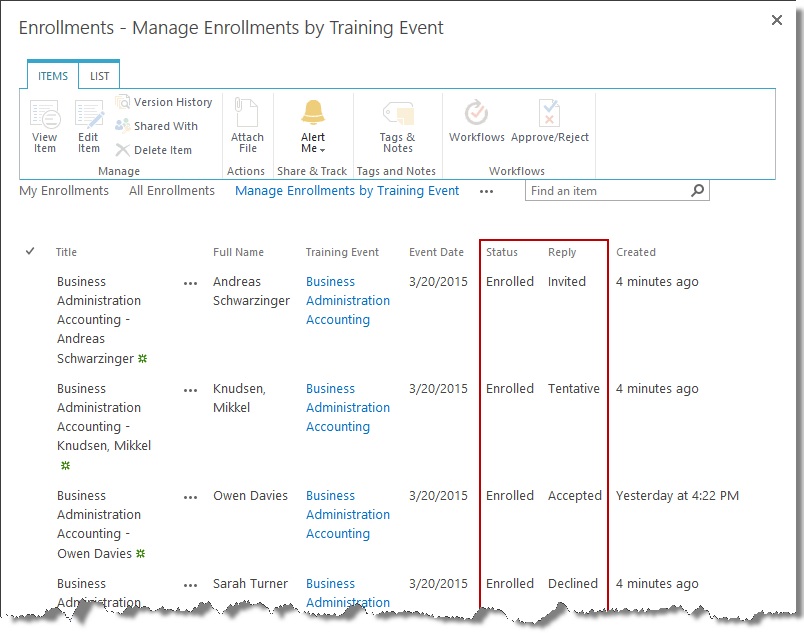Click the View Item icon
This screenshot has width=804, height=633.
(x=45, y=116)
